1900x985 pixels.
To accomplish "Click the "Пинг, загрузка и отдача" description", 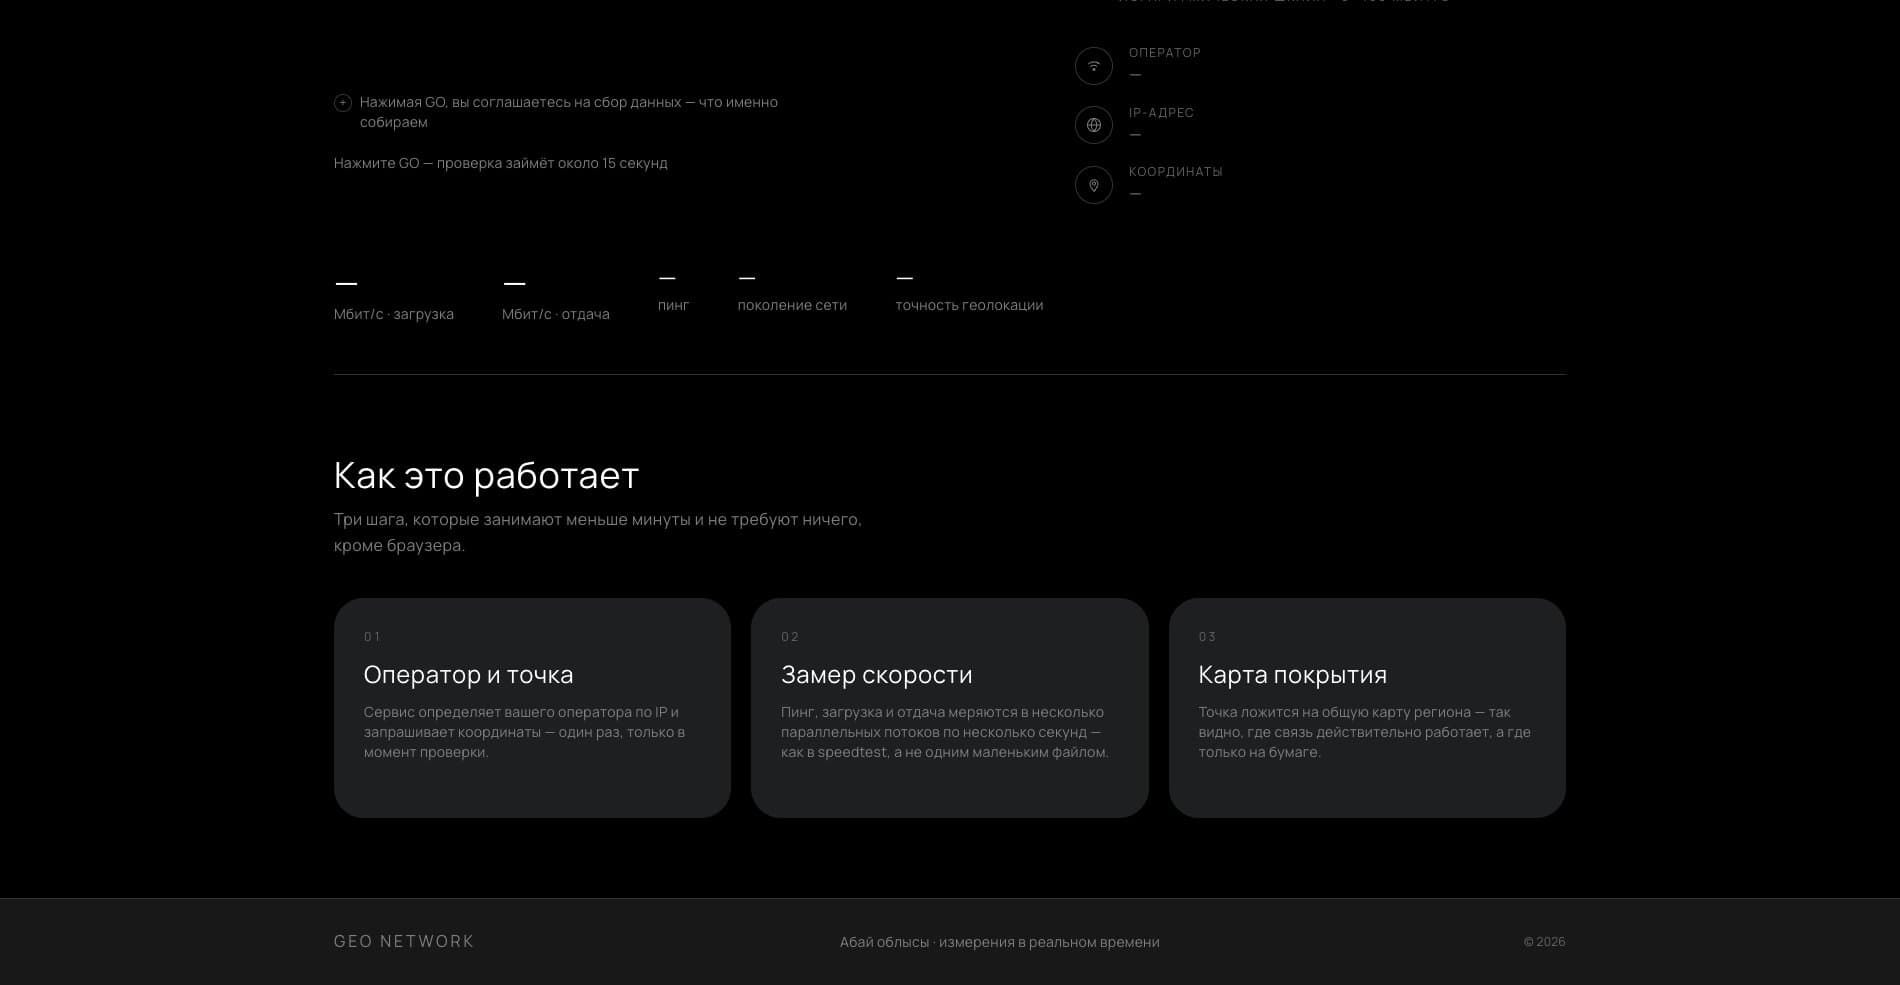I will point(945,732).
